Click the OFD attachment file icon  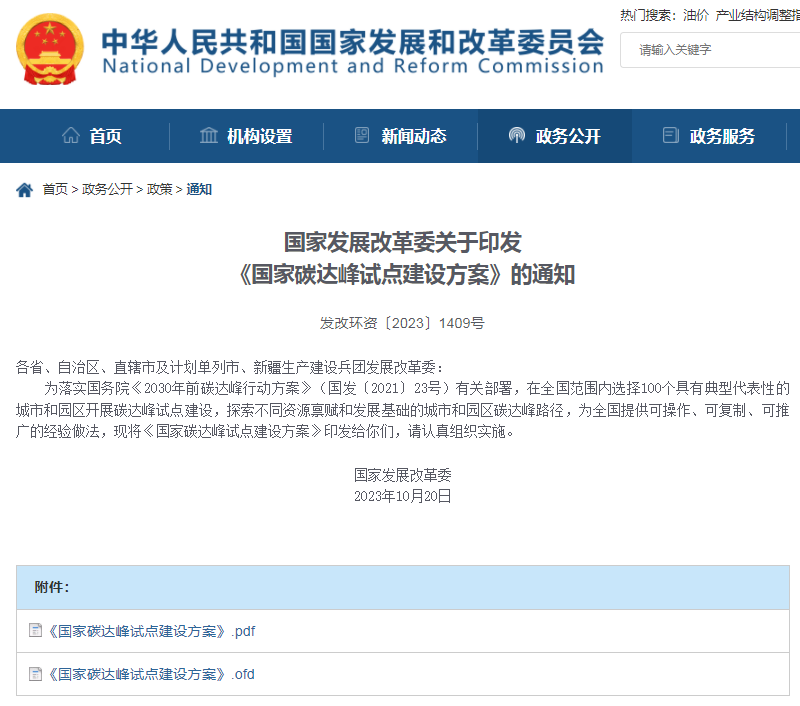36,674
